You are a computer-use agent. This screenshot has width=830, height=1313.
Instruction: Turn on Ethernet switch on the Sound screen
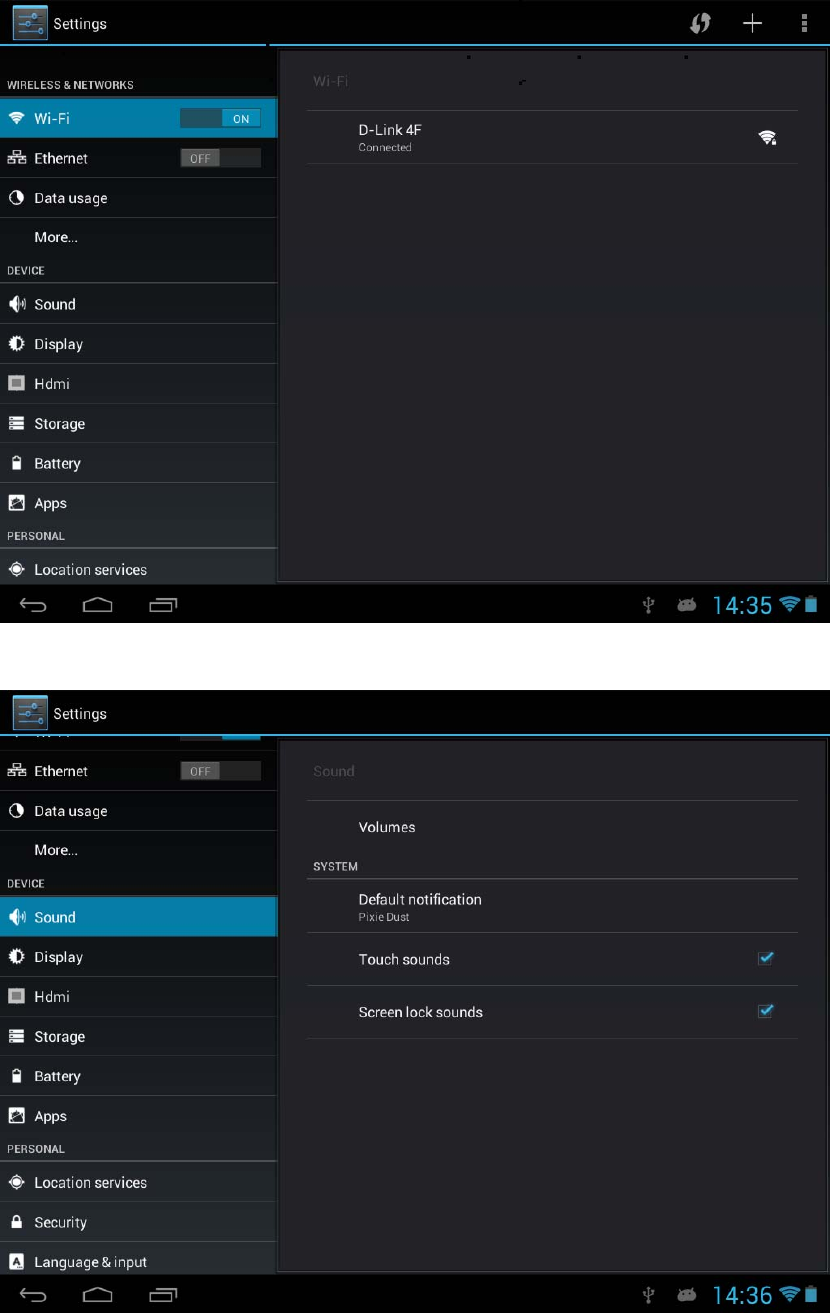click(x=220, y=771)
